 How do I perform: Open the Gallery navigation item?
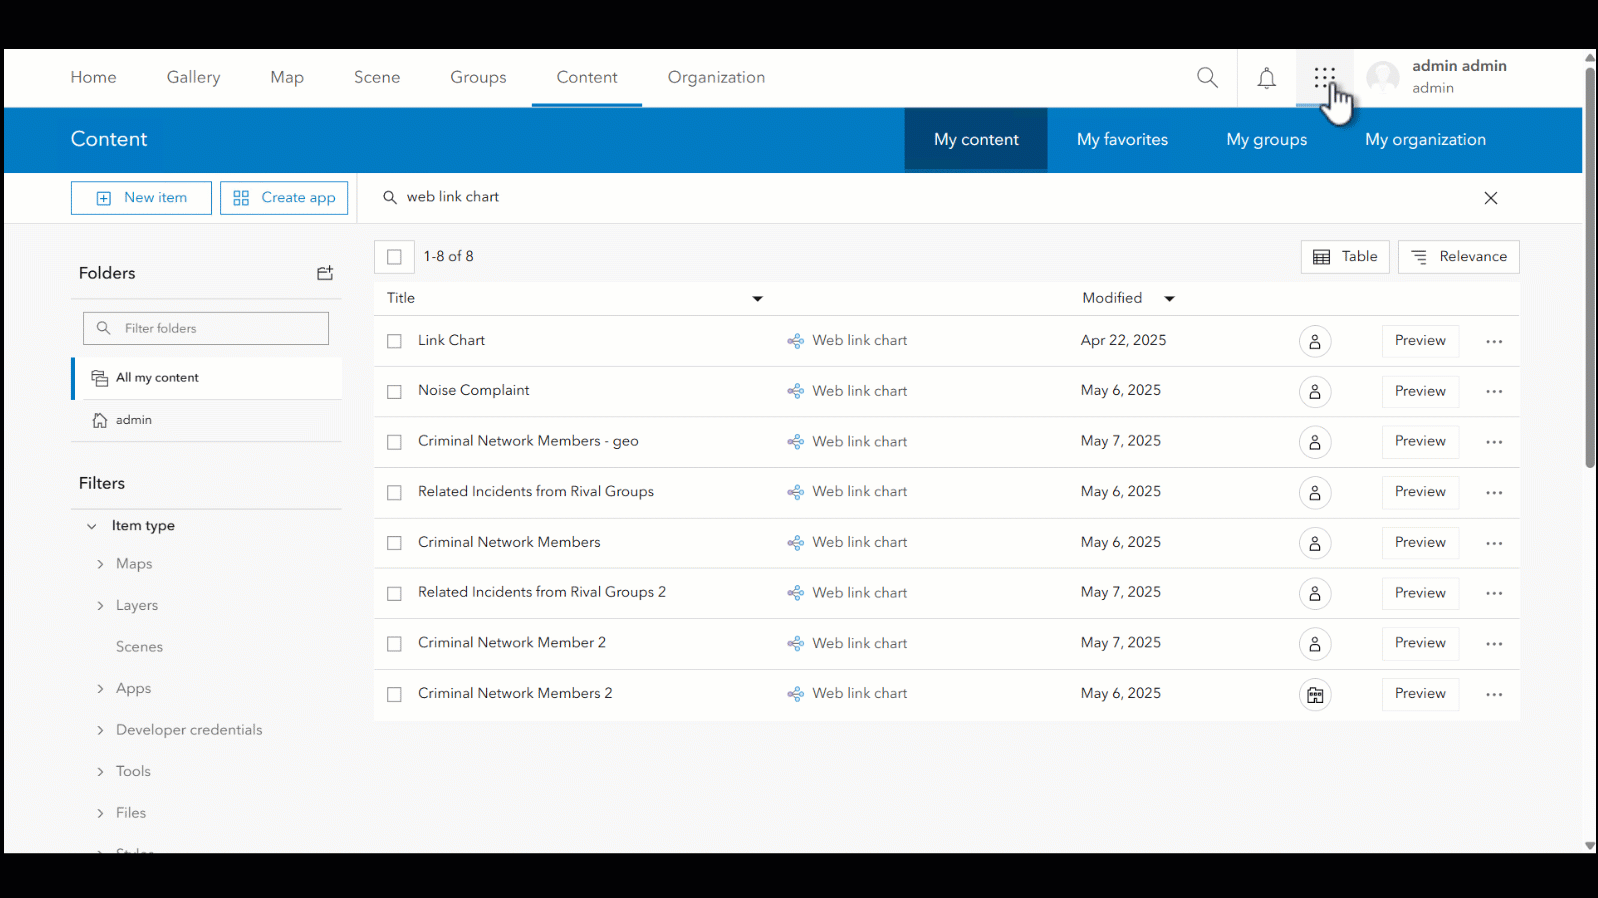[193, 77]
